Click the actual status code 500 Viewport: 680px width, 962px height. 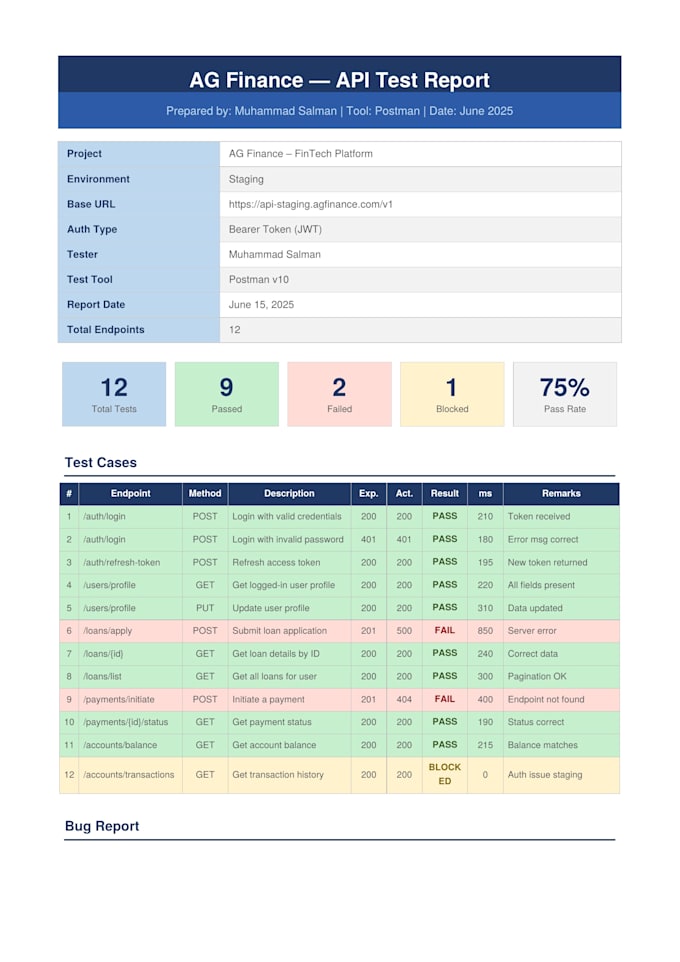404,631
